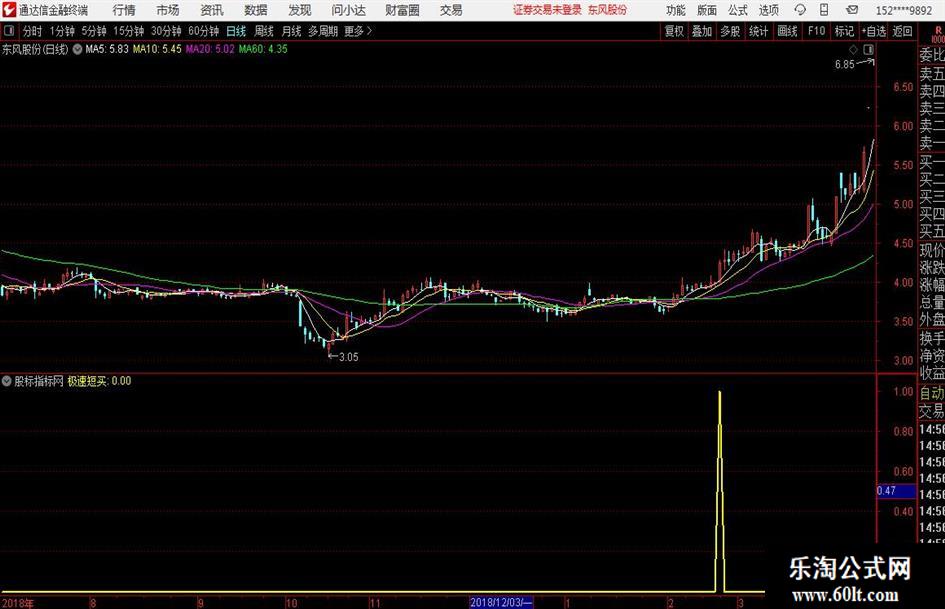This screenshot has width=945, height=609.
Task: Add stock via +自选 button
Action: coord(874,31)
